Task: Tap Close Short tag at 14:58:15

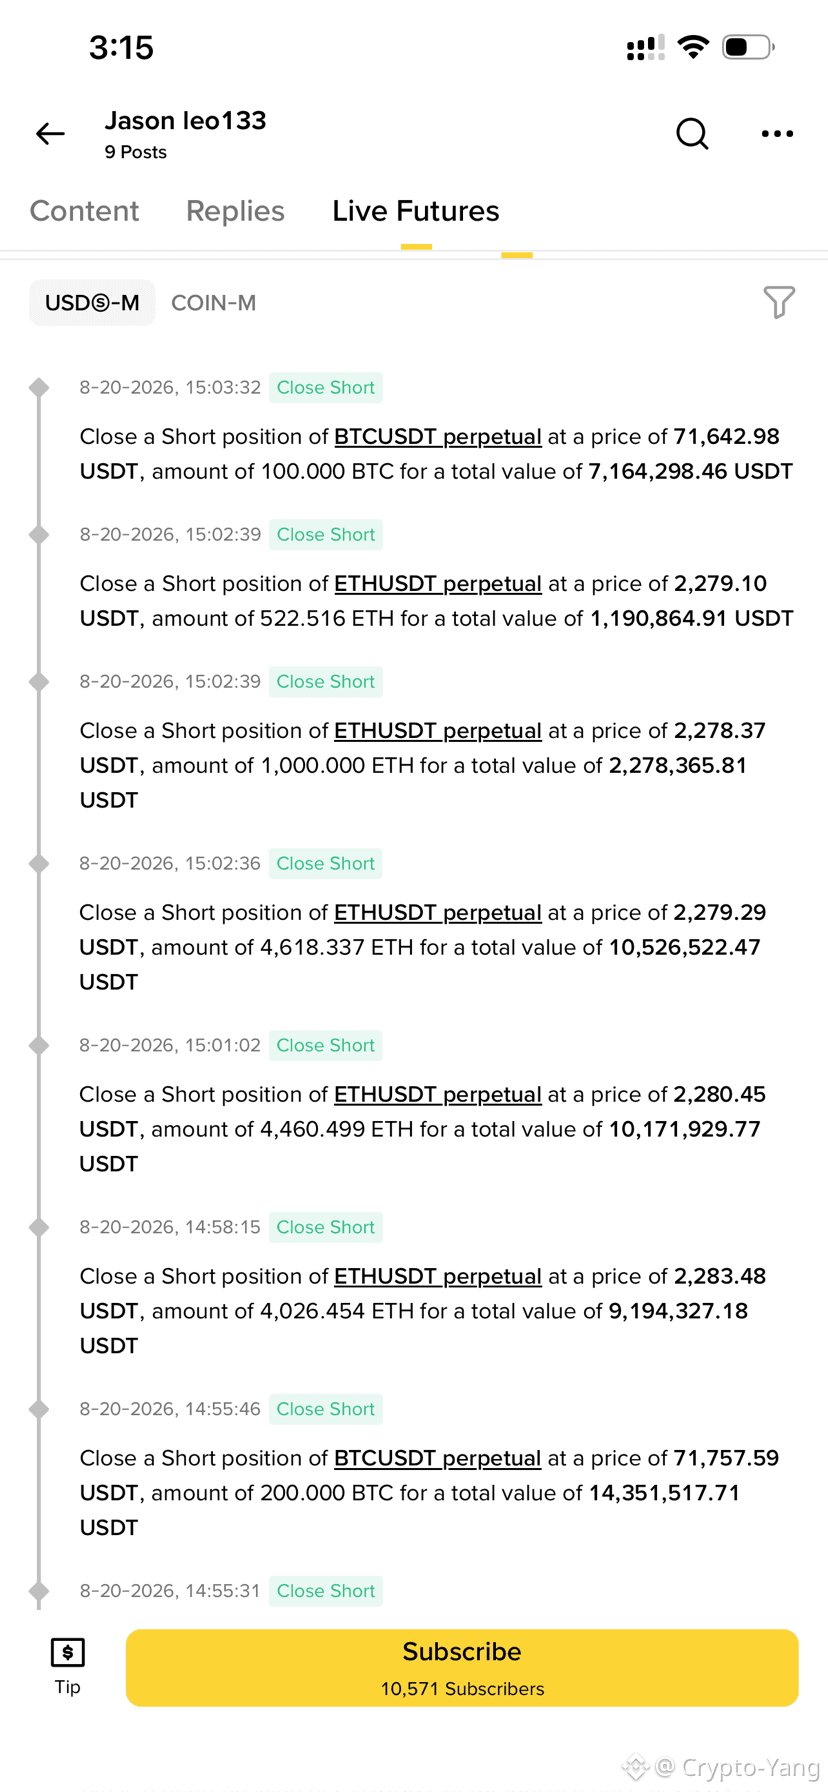Action: pos(326,1227)
